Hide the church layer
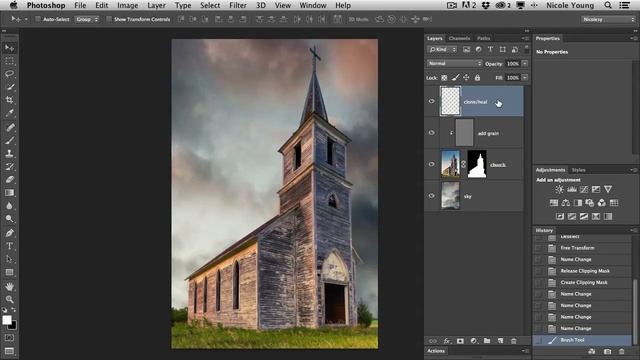The width and height of the screenshot is (640, 360). (431, 164)
